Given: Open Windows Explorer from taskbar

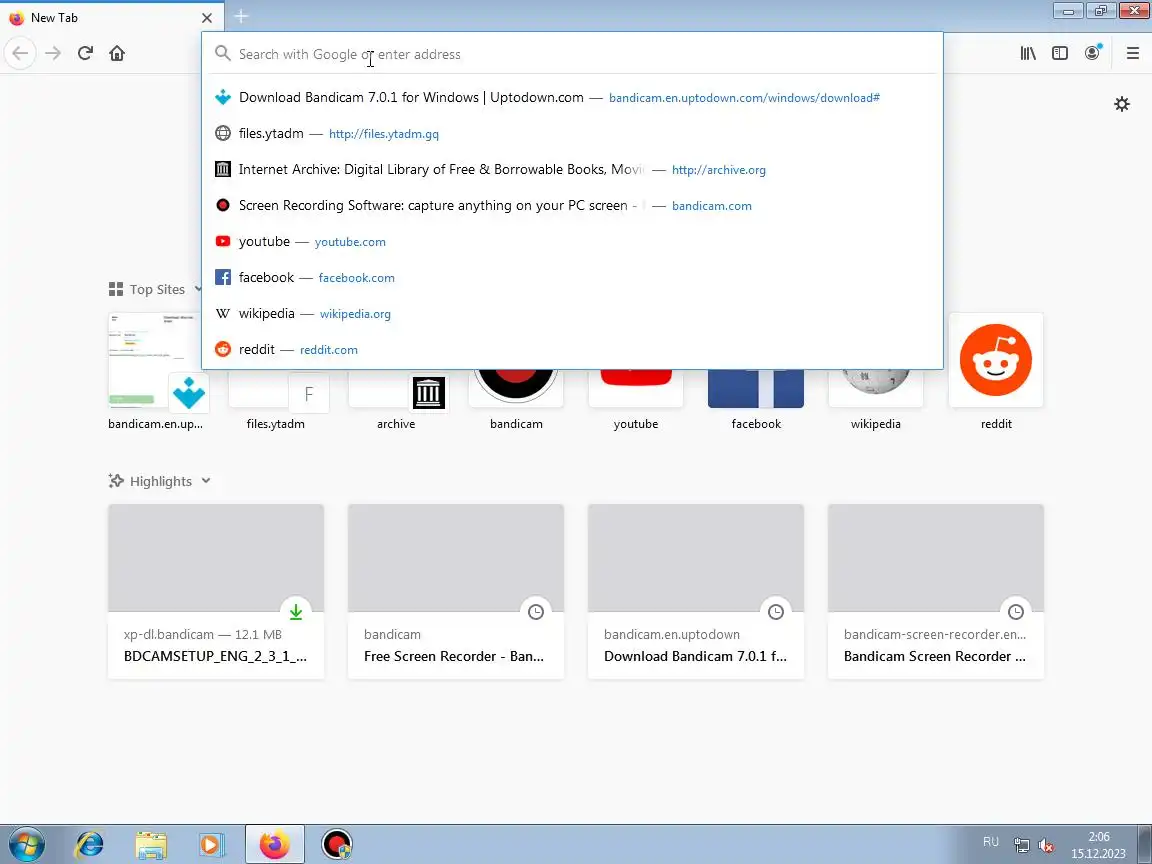Looking at the screenshot, I should (x=151, y=845).
